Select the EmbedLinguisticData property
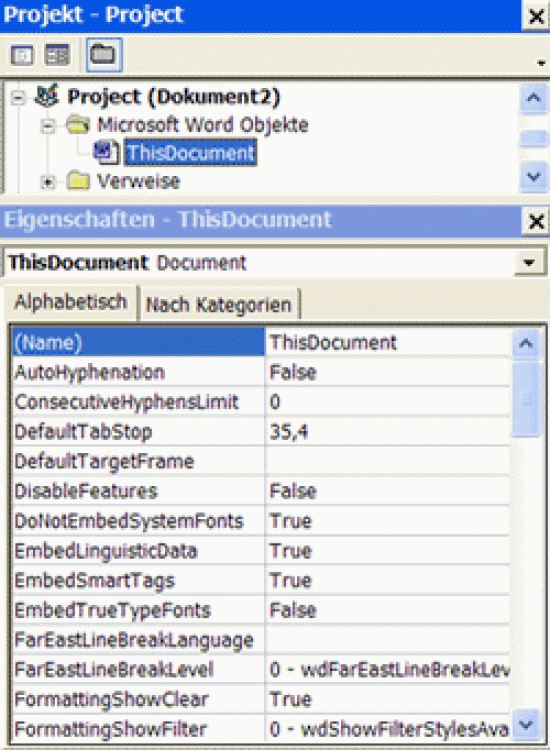550x750 pixels. point(138,551)
